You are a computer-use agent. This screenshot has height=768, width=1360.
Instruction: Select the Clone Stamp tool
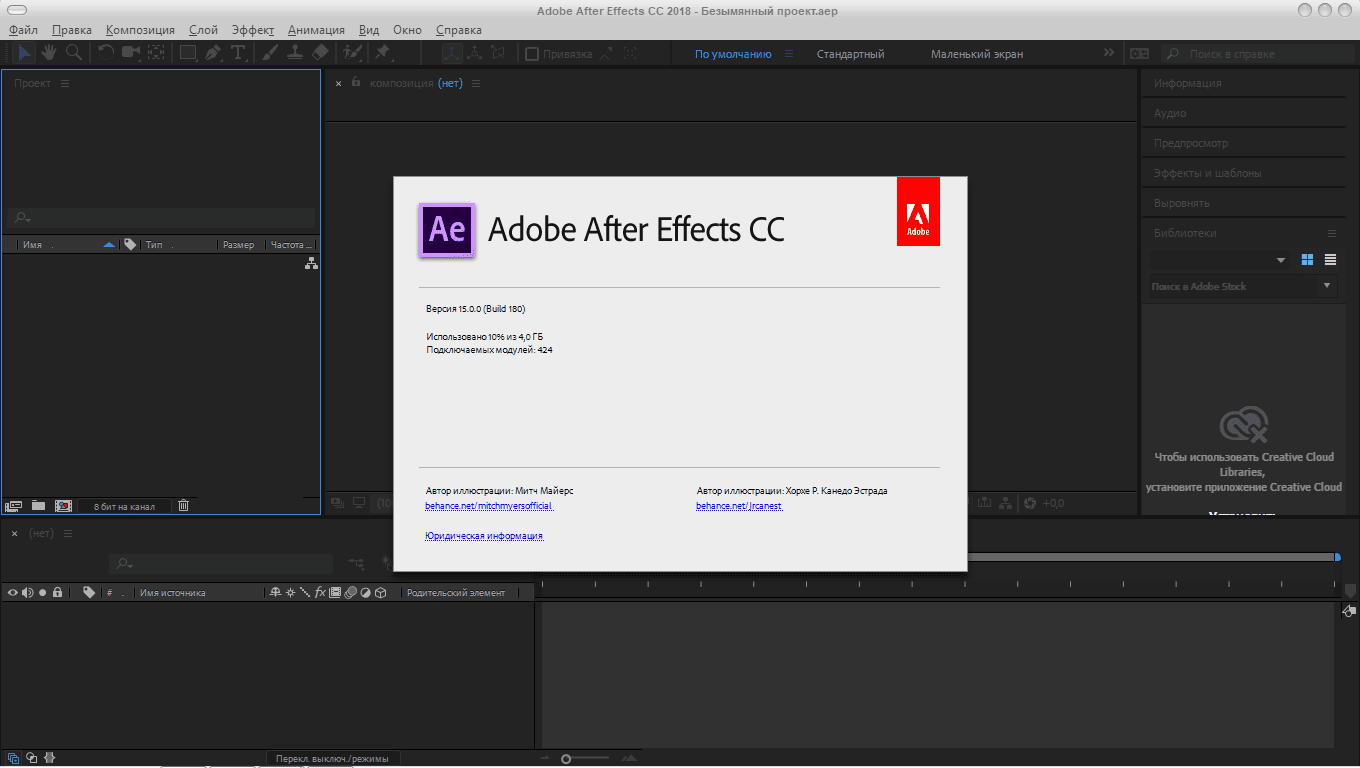(x=295, y=53)
